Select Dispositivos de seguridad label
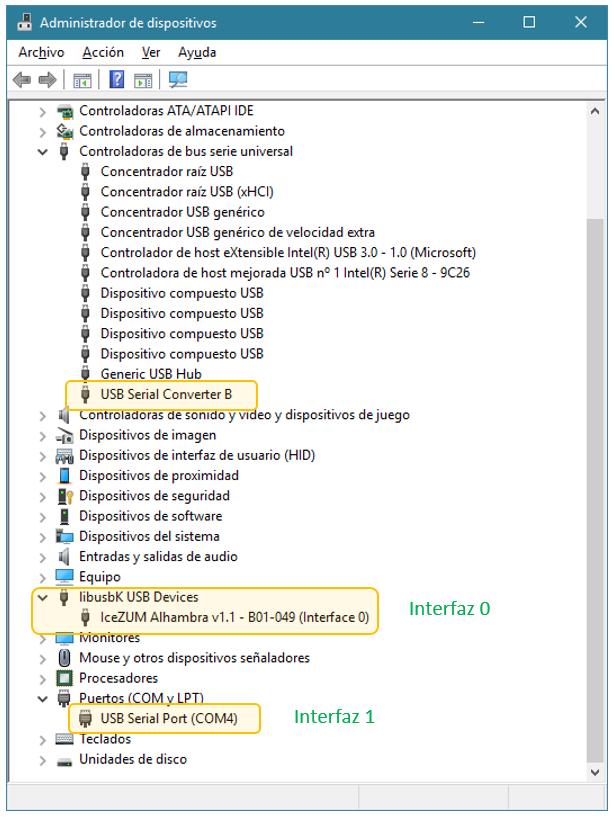615x819 pixels. [x=154, y=496]
